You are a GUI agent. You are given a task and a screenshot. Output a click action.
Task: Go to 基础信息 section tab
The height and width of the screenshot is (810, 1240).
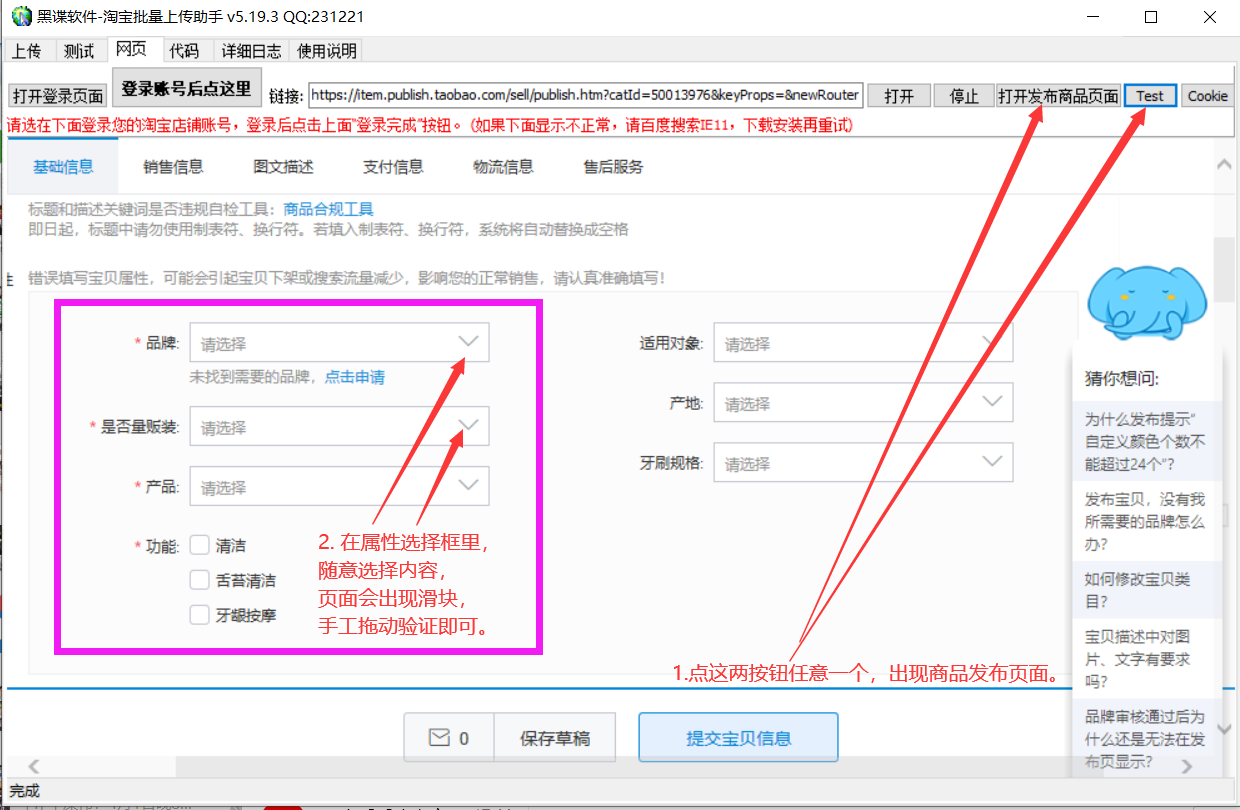(x=63, y=167)
